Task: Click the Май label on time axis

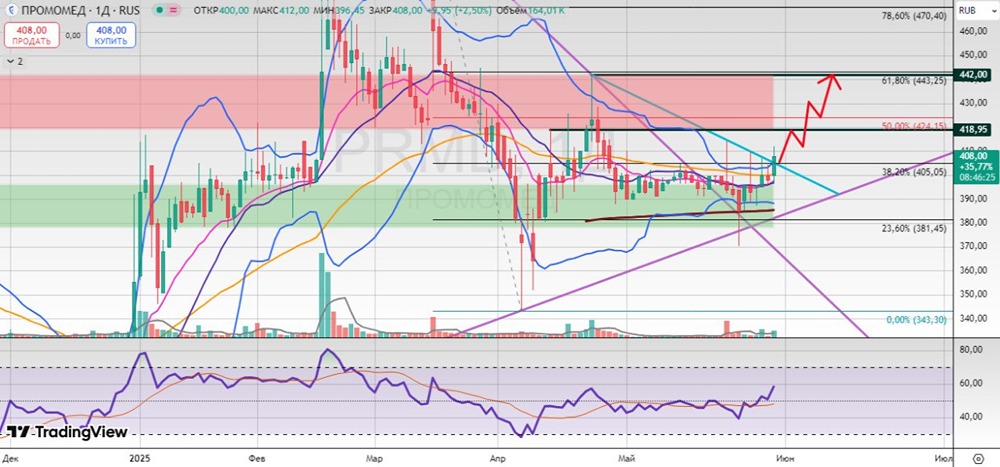Action: [x=627, y=458]
